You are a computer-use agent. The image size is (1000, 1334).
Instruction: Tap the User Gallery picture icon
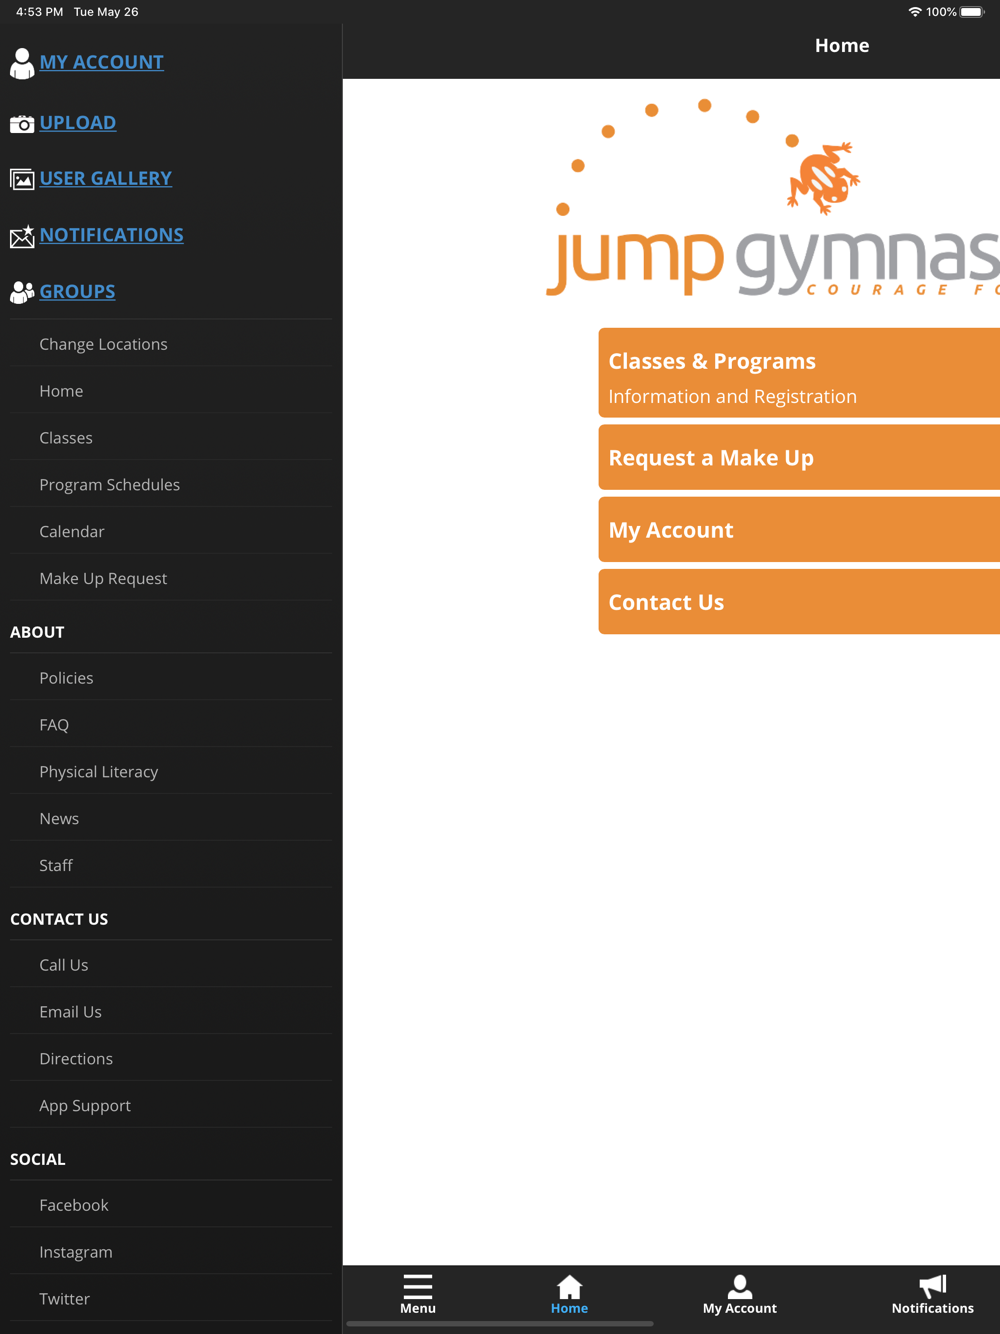(22, 180)
